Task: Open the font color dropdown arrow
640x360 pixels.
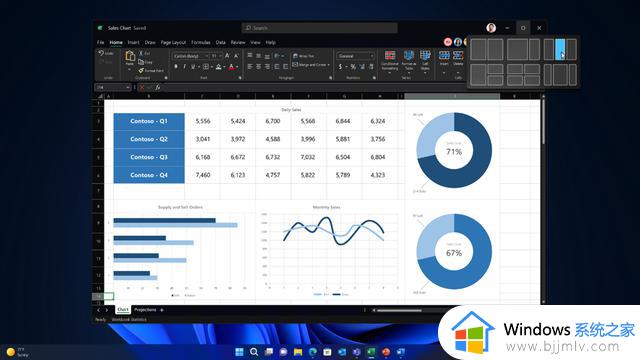Action: pyautogui.click(x=237, y=67)
